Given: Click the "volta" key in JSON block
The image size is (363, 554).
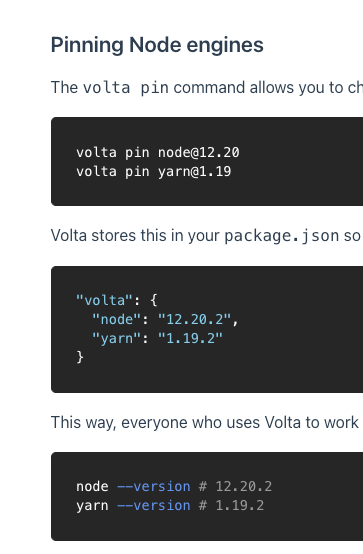Looking at the screenshot, I should coord(105,301).
